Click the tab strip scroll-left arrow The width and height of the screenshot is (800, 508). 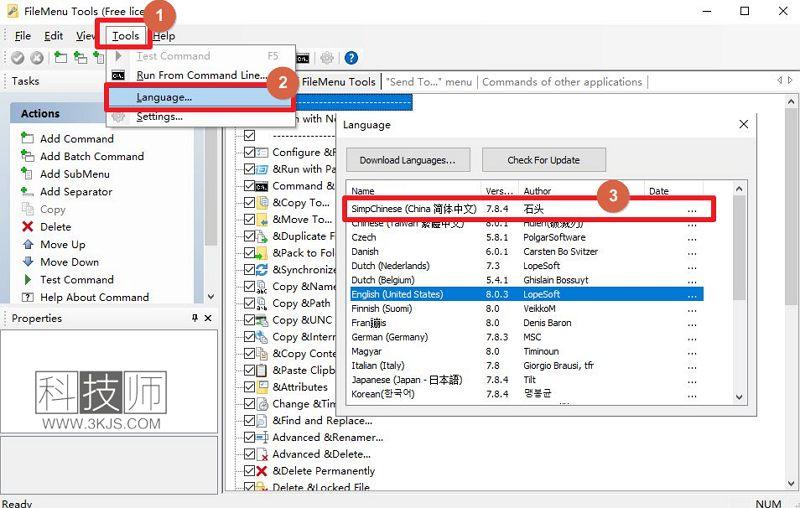pyautogui.click(x=779, y=81)
